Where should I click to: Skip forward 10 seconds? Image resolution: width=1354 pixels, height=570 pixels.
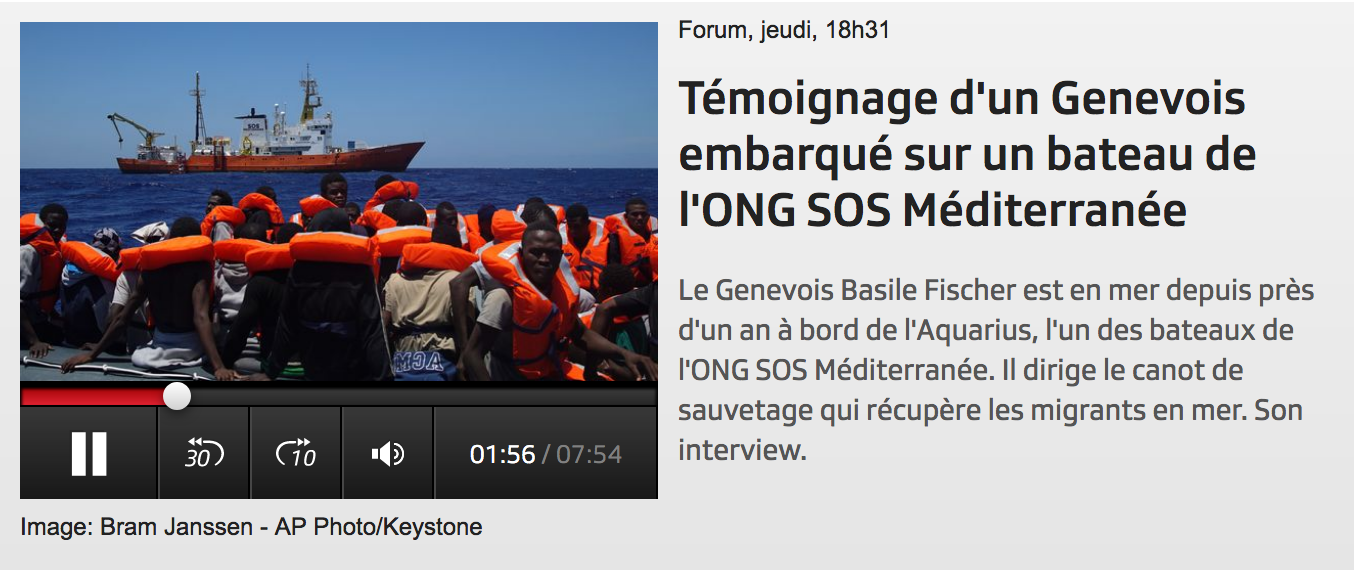[296, 453]
